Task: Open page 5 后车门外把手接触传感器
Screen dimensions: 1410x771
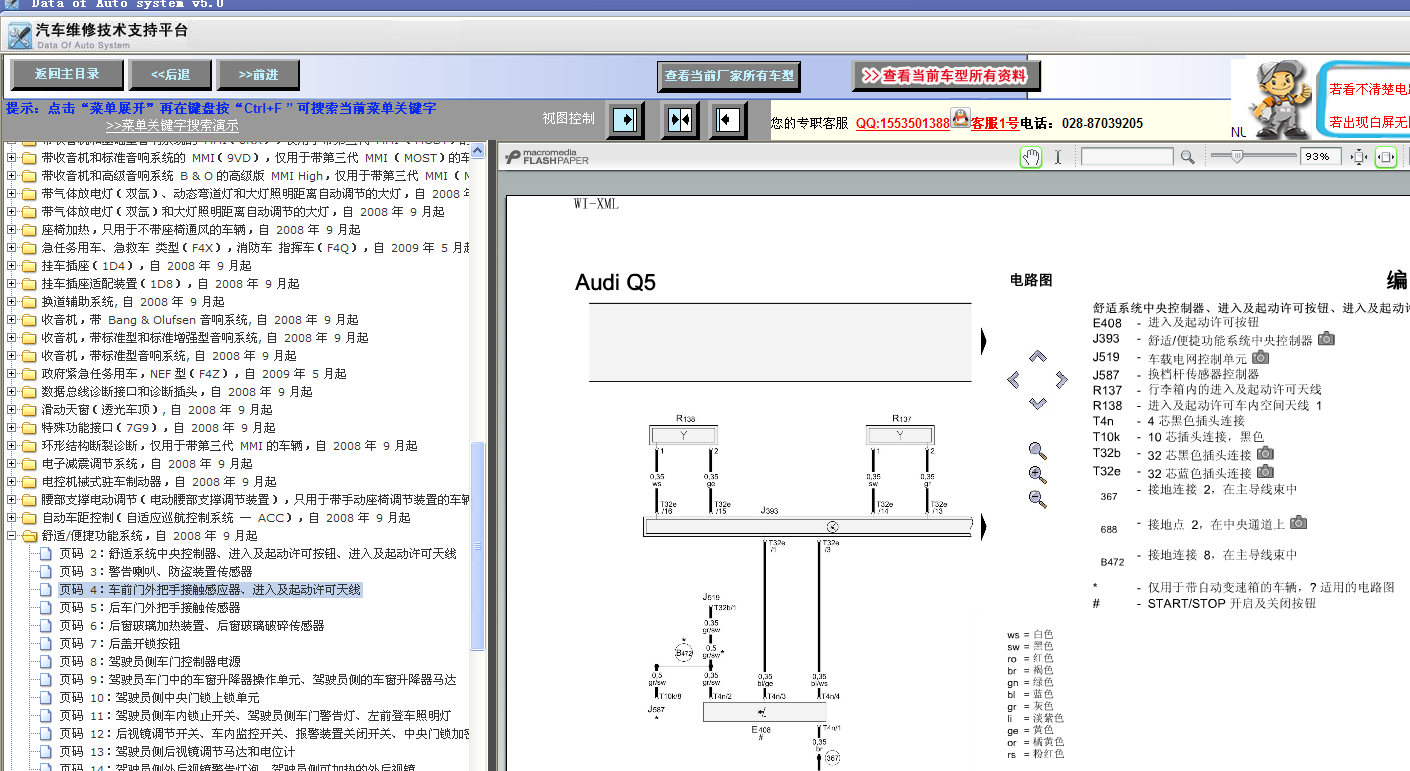Action: tap(149, 608)
